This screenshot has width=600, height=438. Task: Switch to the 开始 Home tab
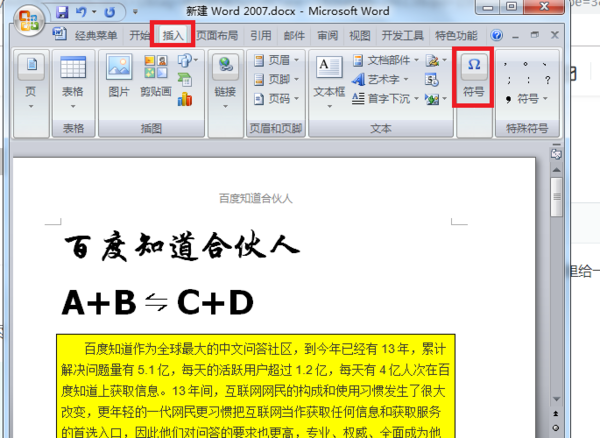click(139, 36)
